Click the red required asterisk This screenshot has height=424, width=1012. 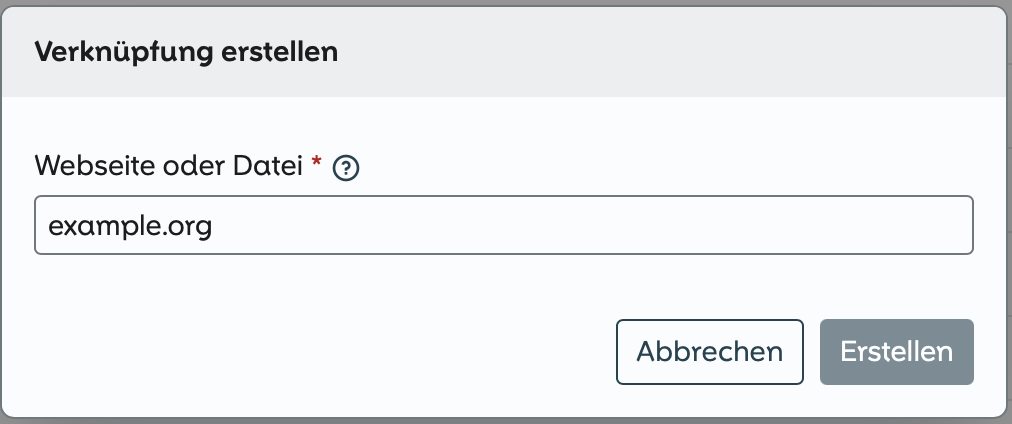point(317,164)
